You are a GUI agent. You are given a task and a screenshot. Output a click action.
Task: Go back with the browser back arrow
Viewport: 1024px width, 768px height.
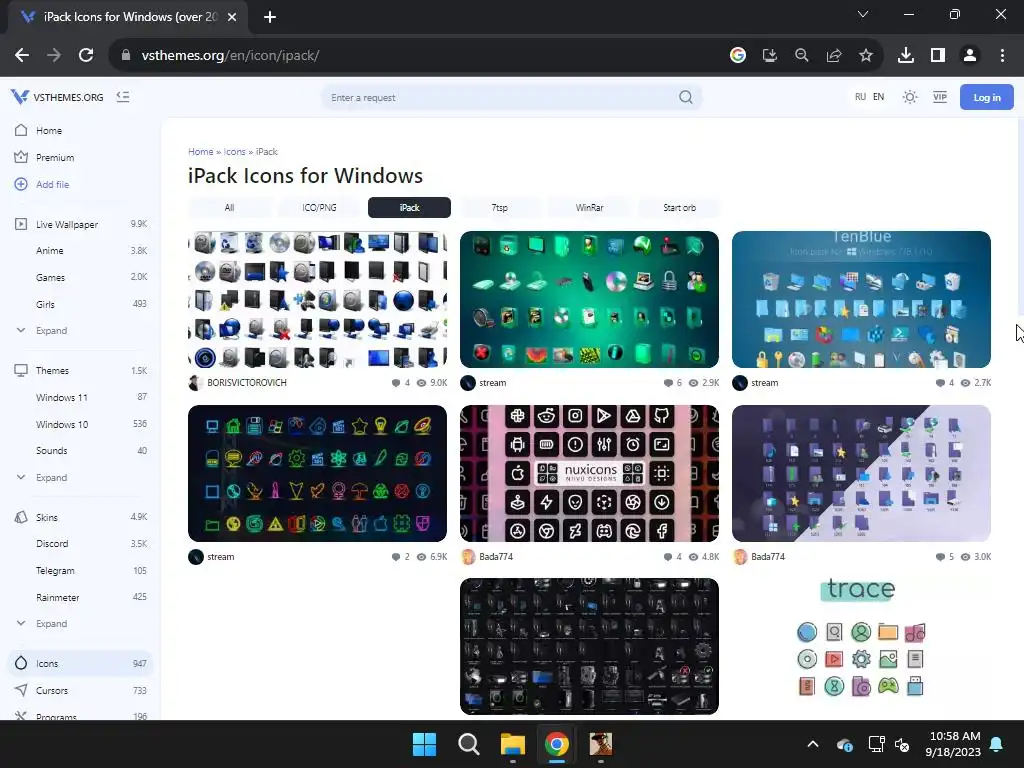tap(22, 56)
